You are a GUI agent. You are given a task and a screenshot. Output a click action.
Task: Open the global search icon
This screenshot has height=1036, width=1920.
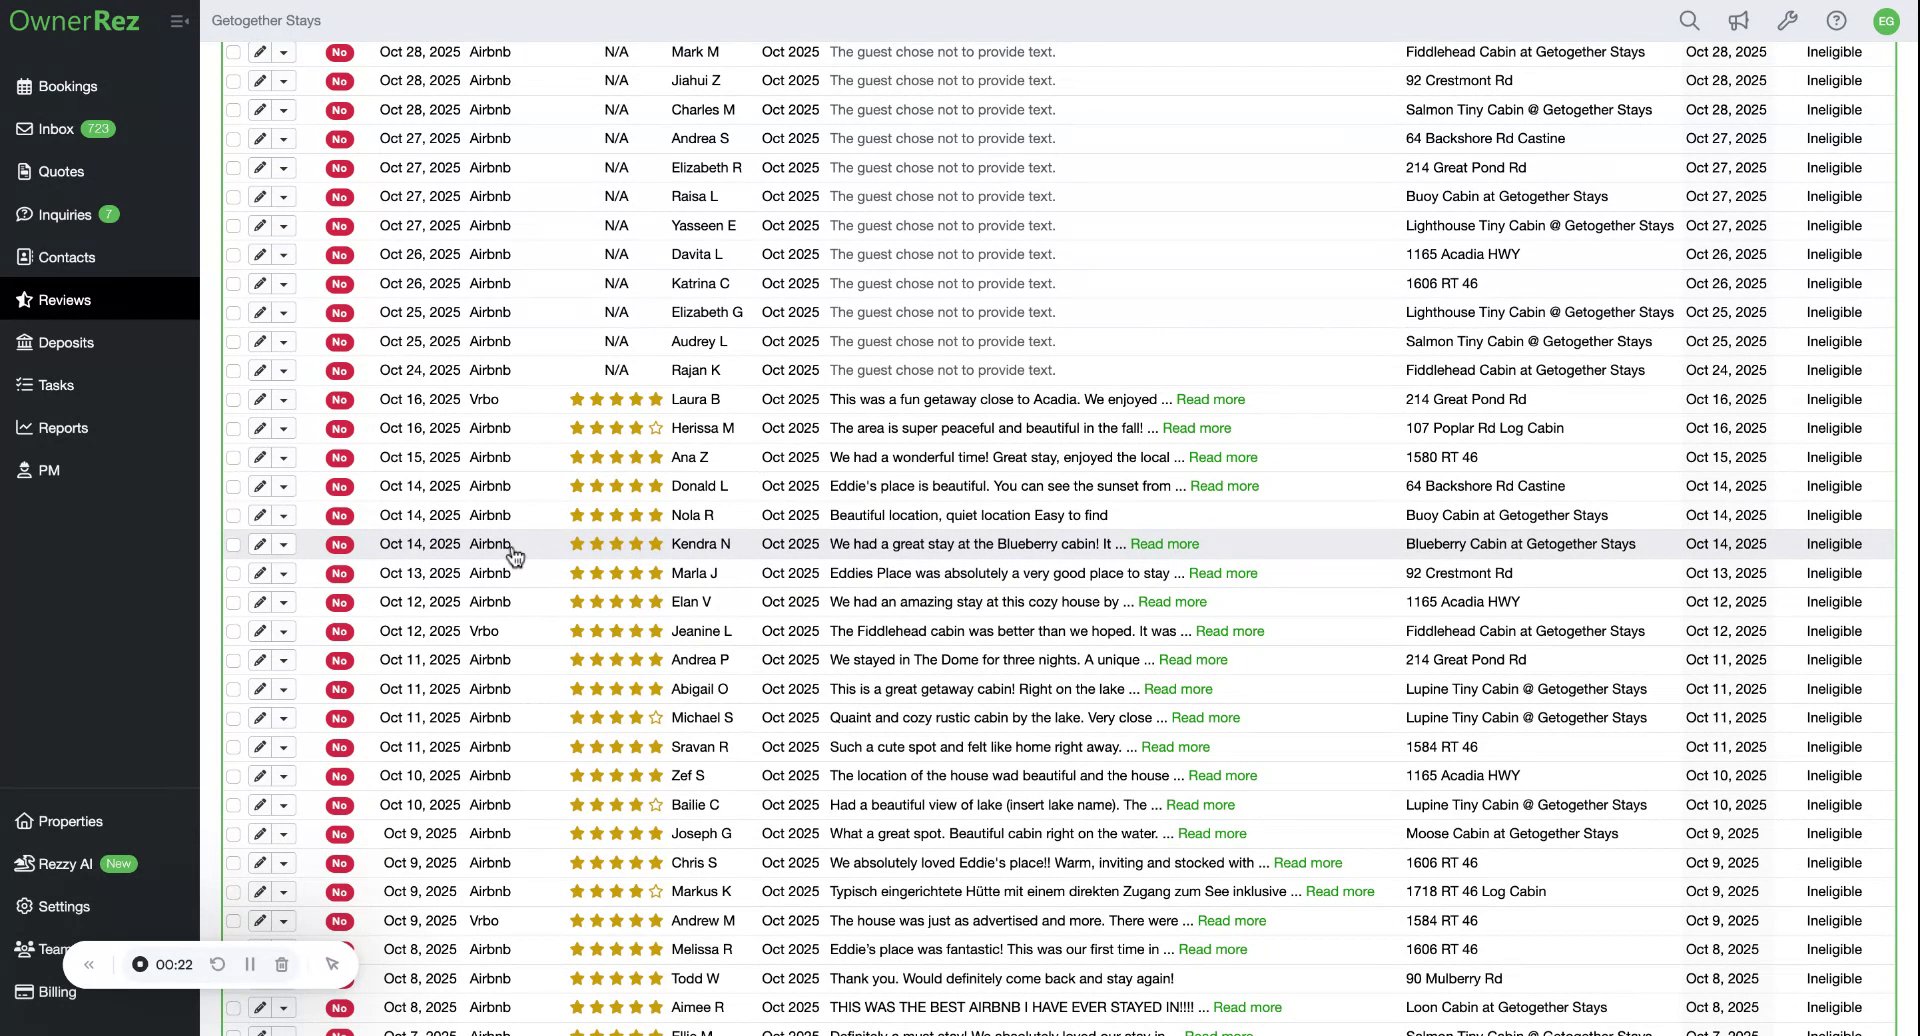pos(1689,20)
